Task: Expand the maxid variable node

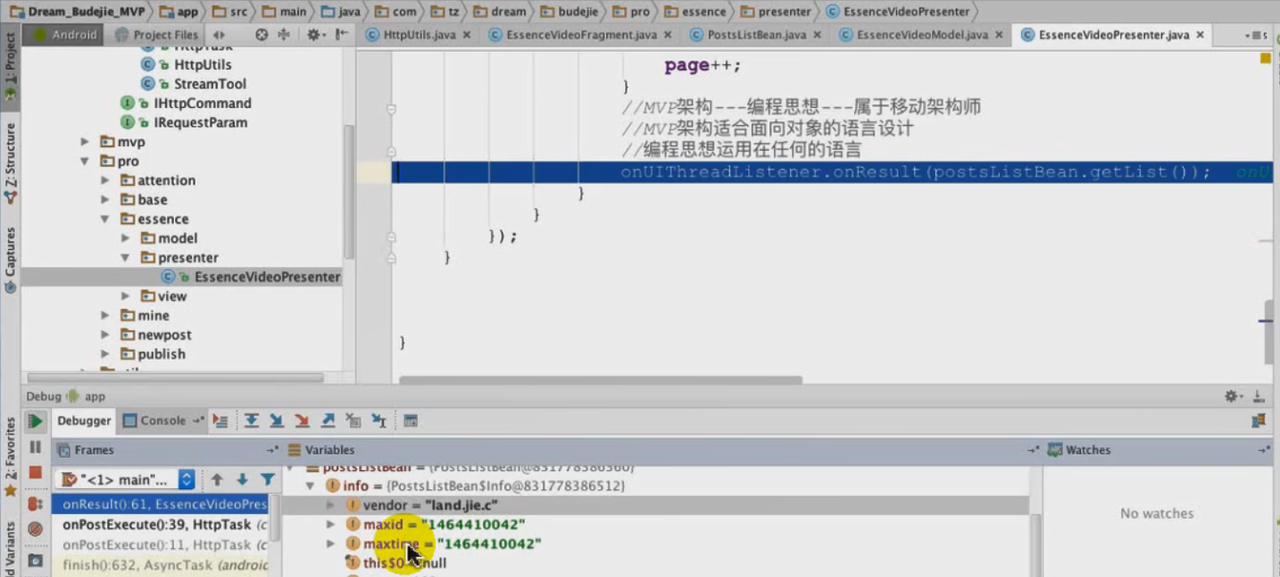Action: tap(331, 524)
